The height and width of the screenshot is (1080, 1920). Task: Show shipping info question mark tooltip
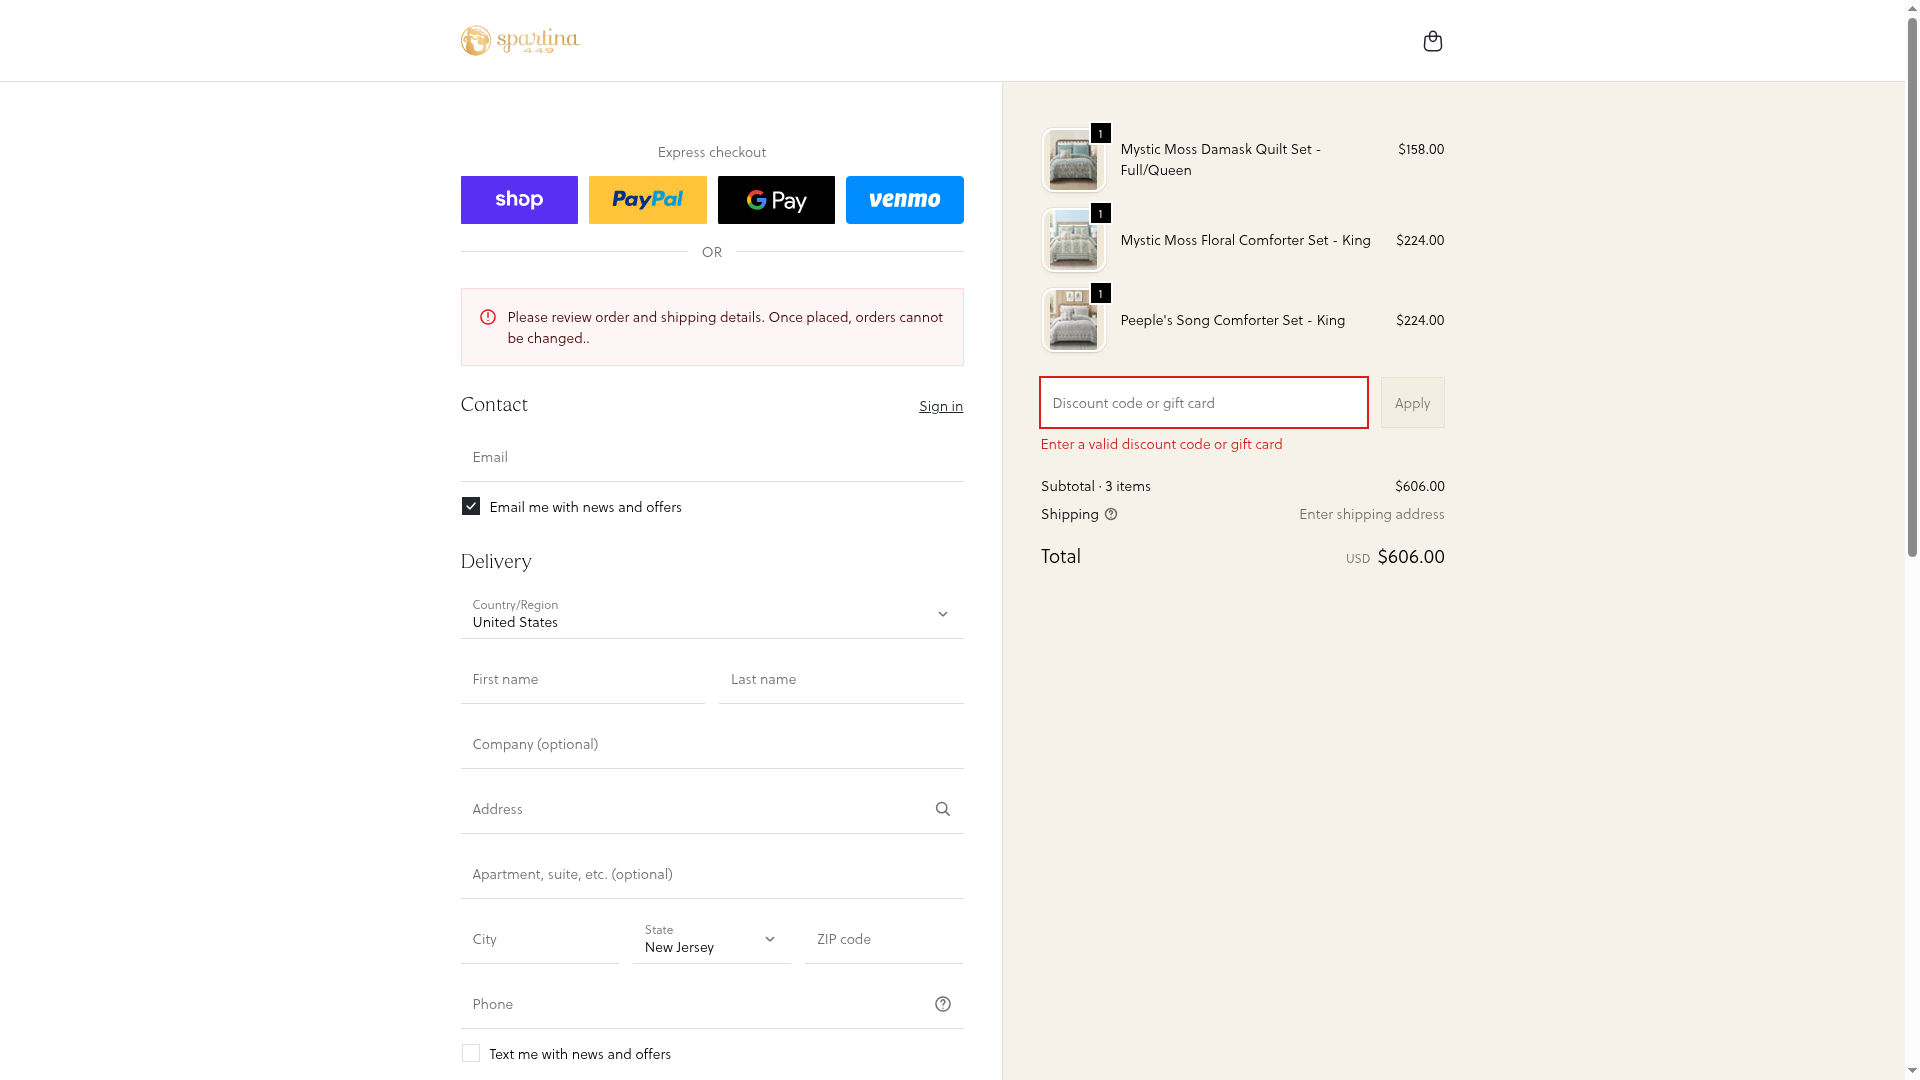click(x=1111, y=514)
